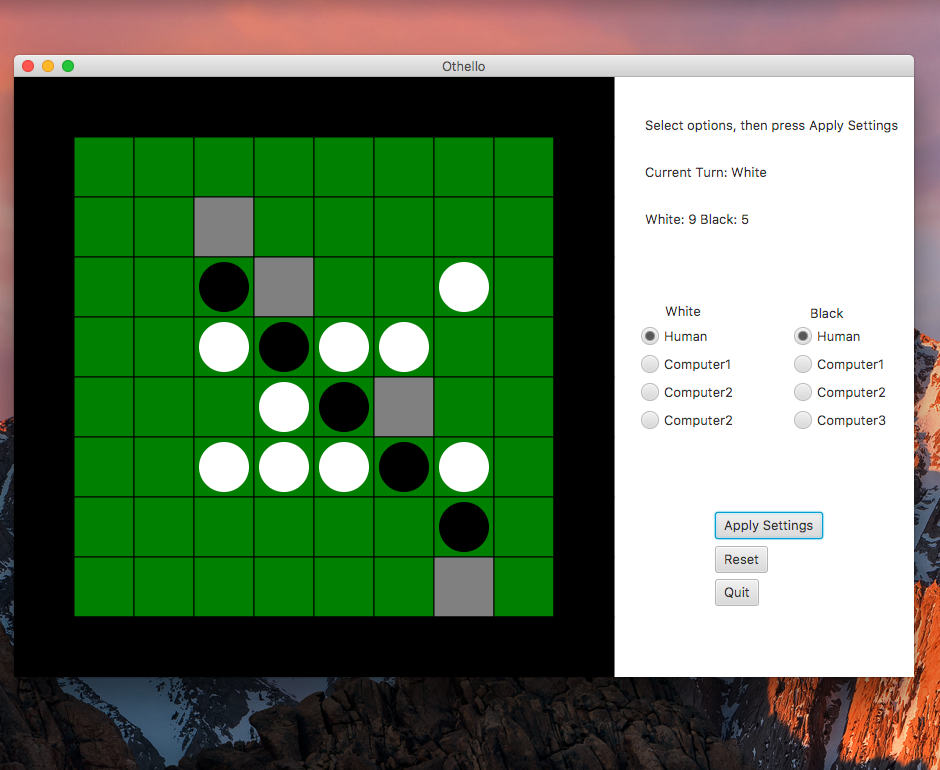Close the Othello window with the red button
The image size is (940, 770).
28,66
